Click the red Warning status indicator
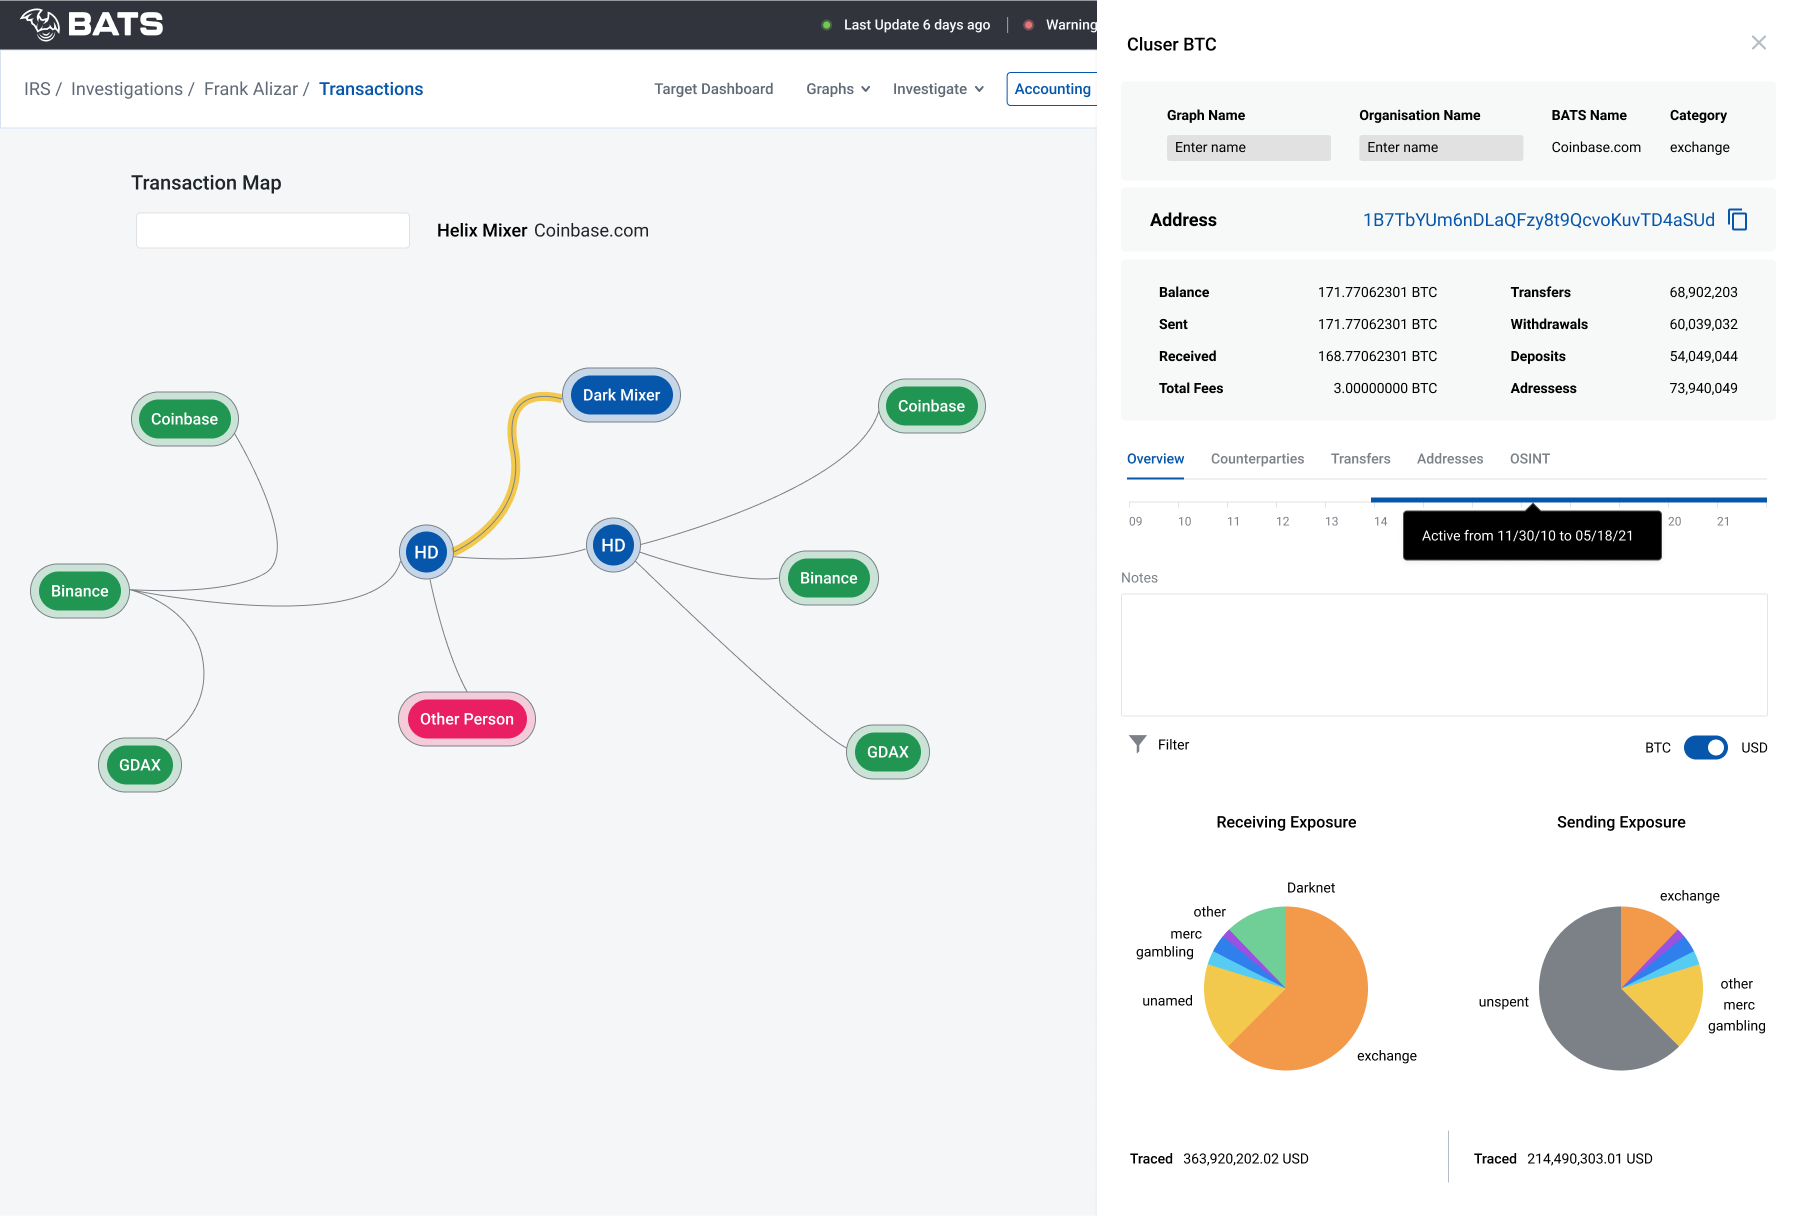 pyautogui.click(x=1028, y=25)
